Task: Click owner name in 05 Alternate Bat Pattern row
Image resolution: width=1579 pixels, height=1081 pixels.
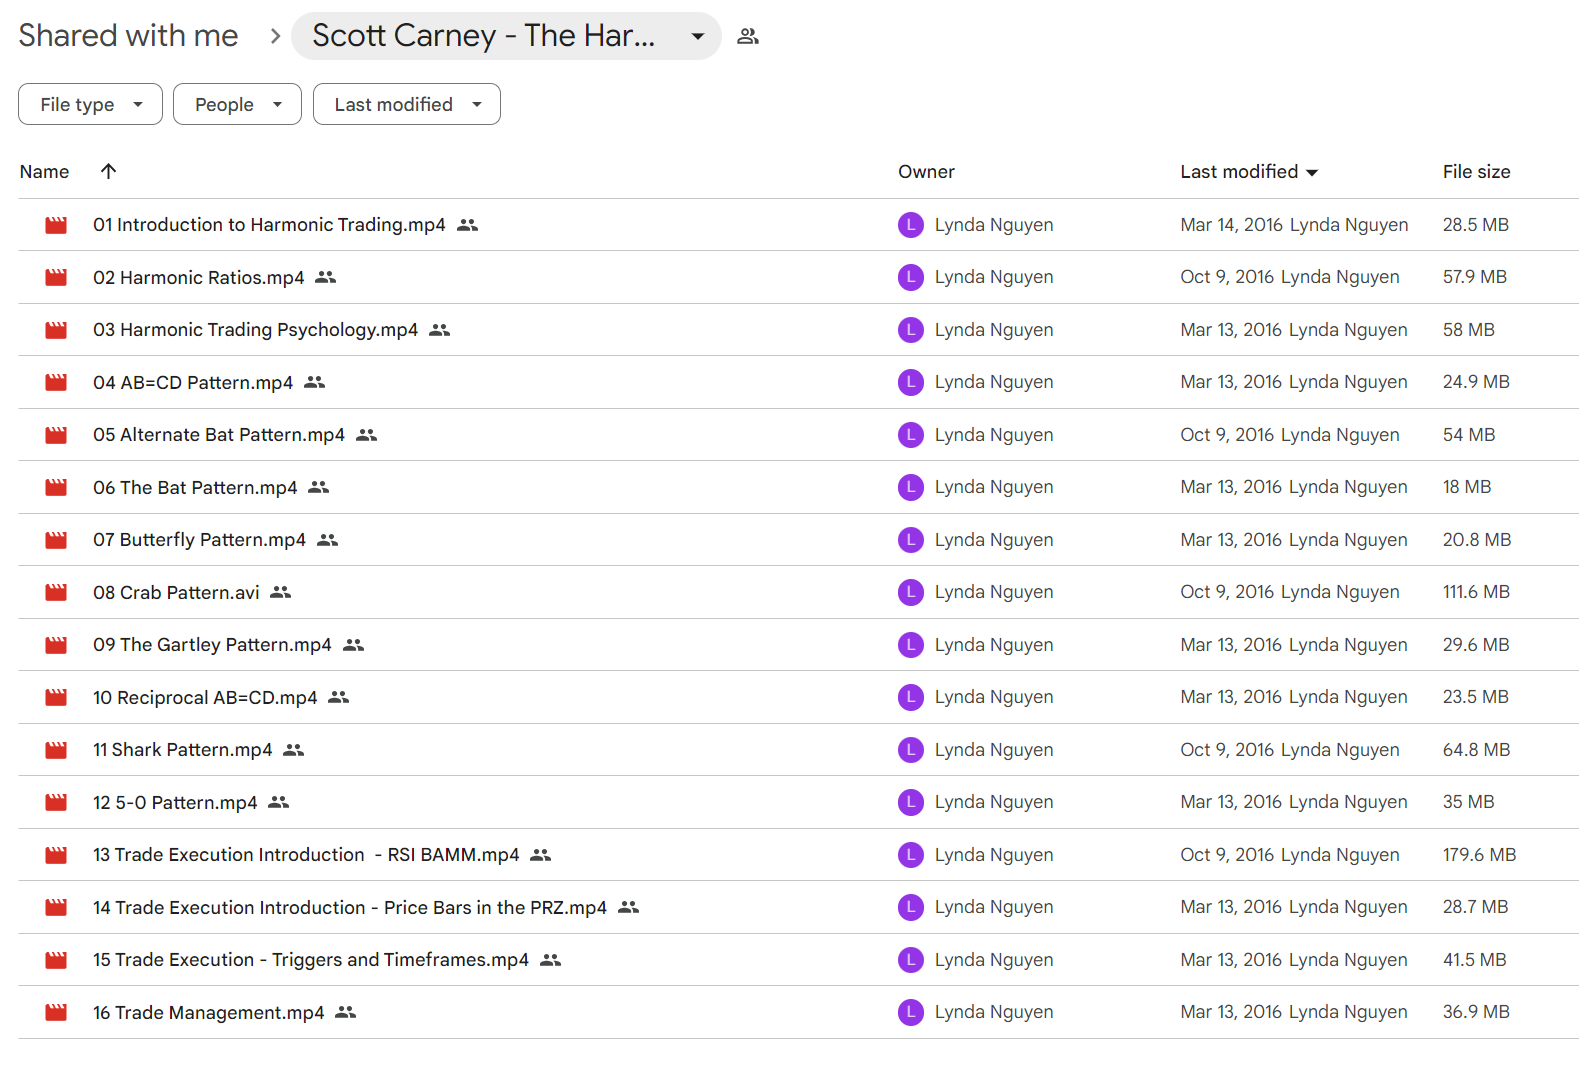Action: click(993, 435)
